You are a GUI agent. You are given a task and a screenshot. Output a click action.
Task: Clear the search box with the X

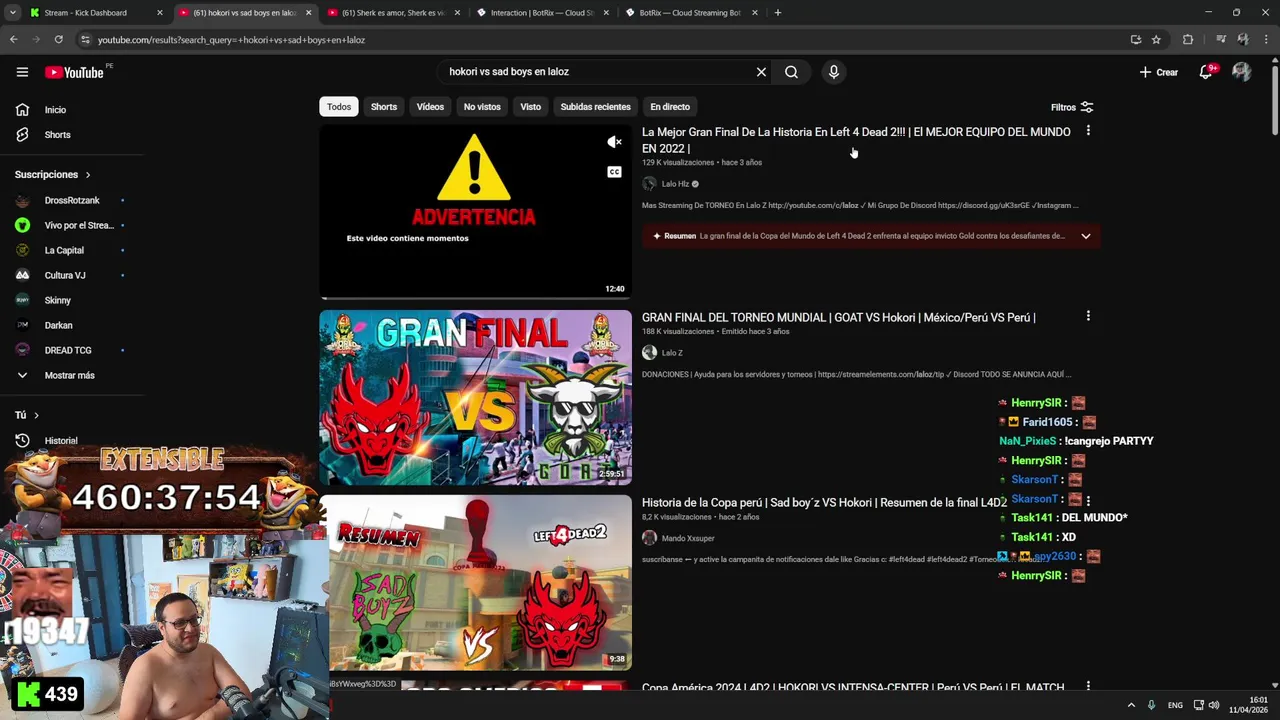coord(761,72)
